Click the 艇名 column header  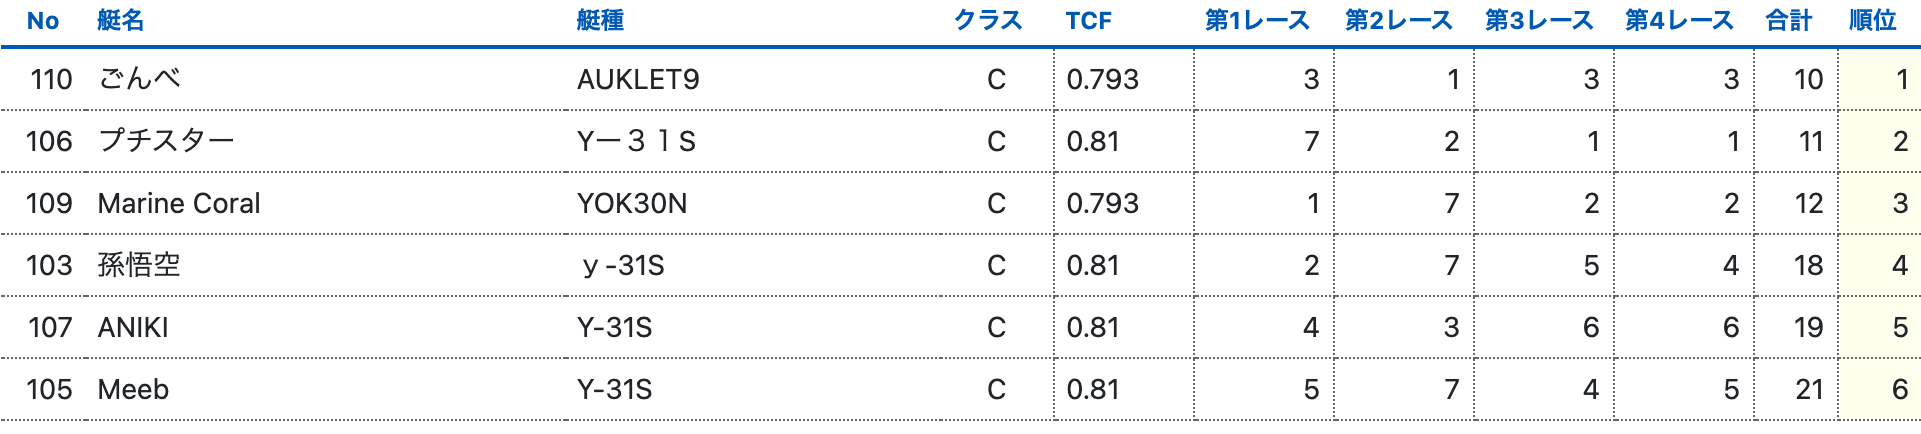120,21
